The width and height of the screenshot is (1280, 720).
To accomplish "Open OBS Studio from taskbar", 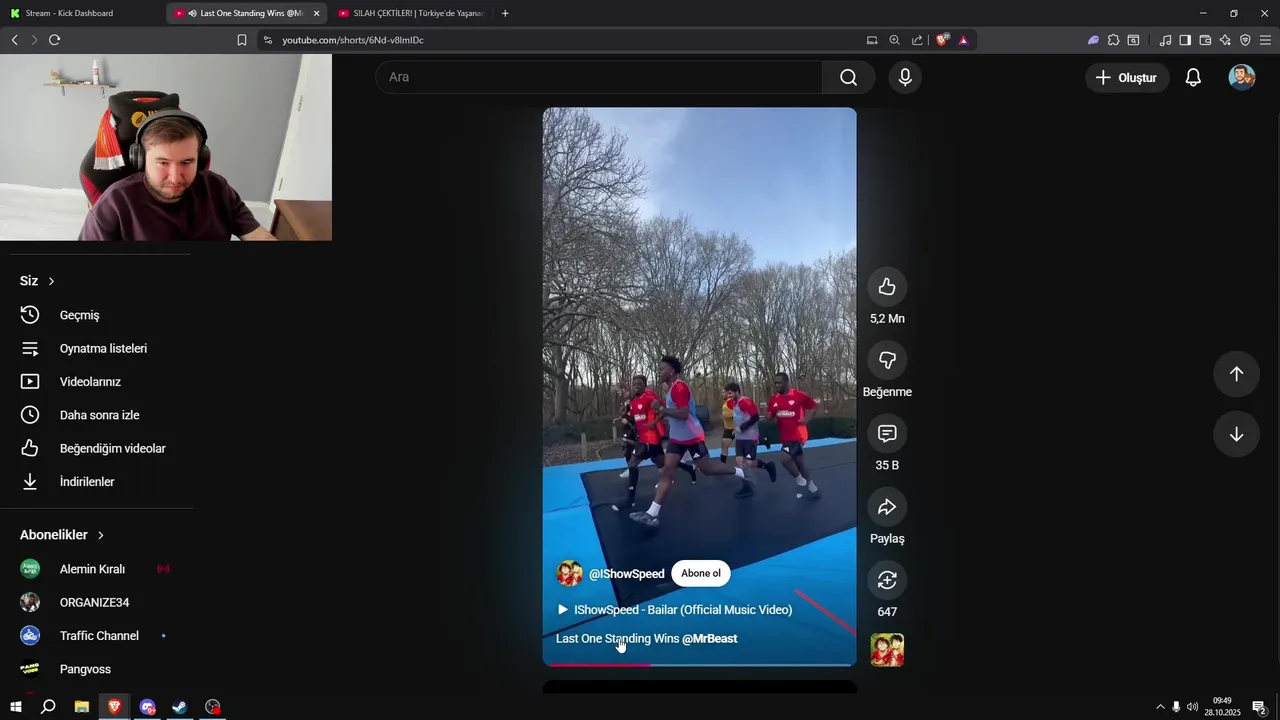I will [x=213, y=707].
